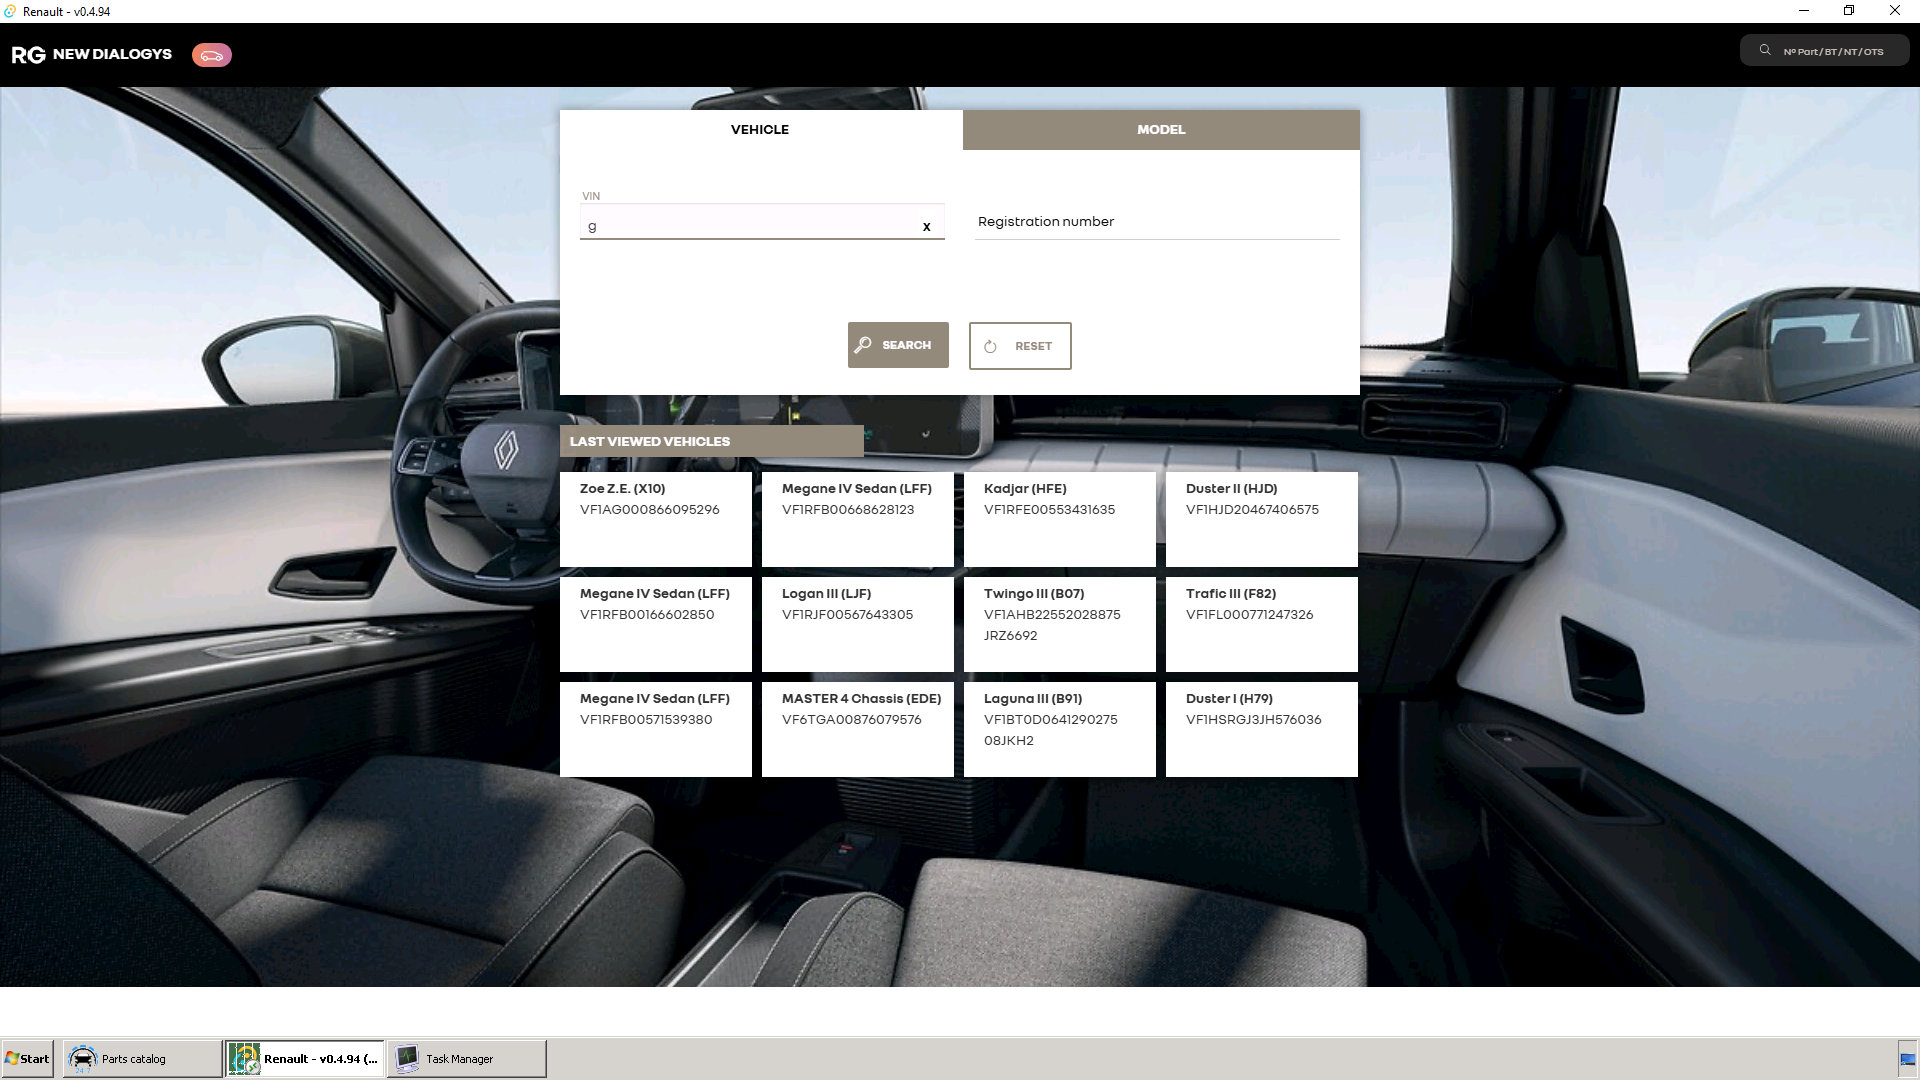Open the Laguna III (B91) vehicle card
Viewport: 1920px width, 1080px height.
(1060, 729)
